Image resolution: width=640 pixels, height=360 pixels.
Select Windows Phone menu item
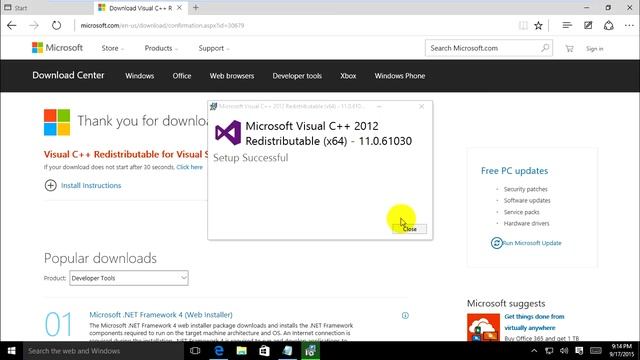400,76
